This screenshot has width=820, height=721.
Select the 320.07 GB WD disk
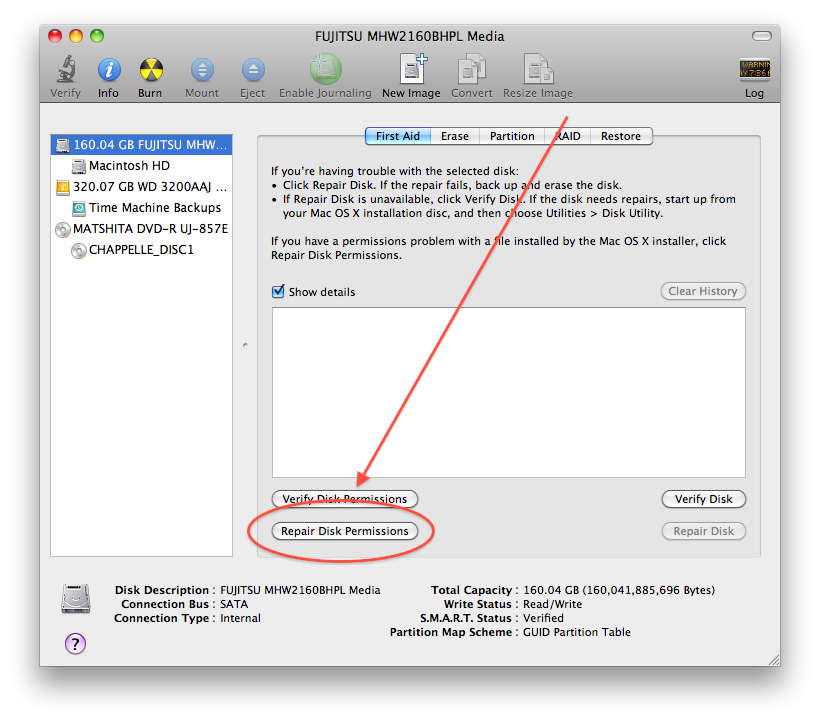142,187
